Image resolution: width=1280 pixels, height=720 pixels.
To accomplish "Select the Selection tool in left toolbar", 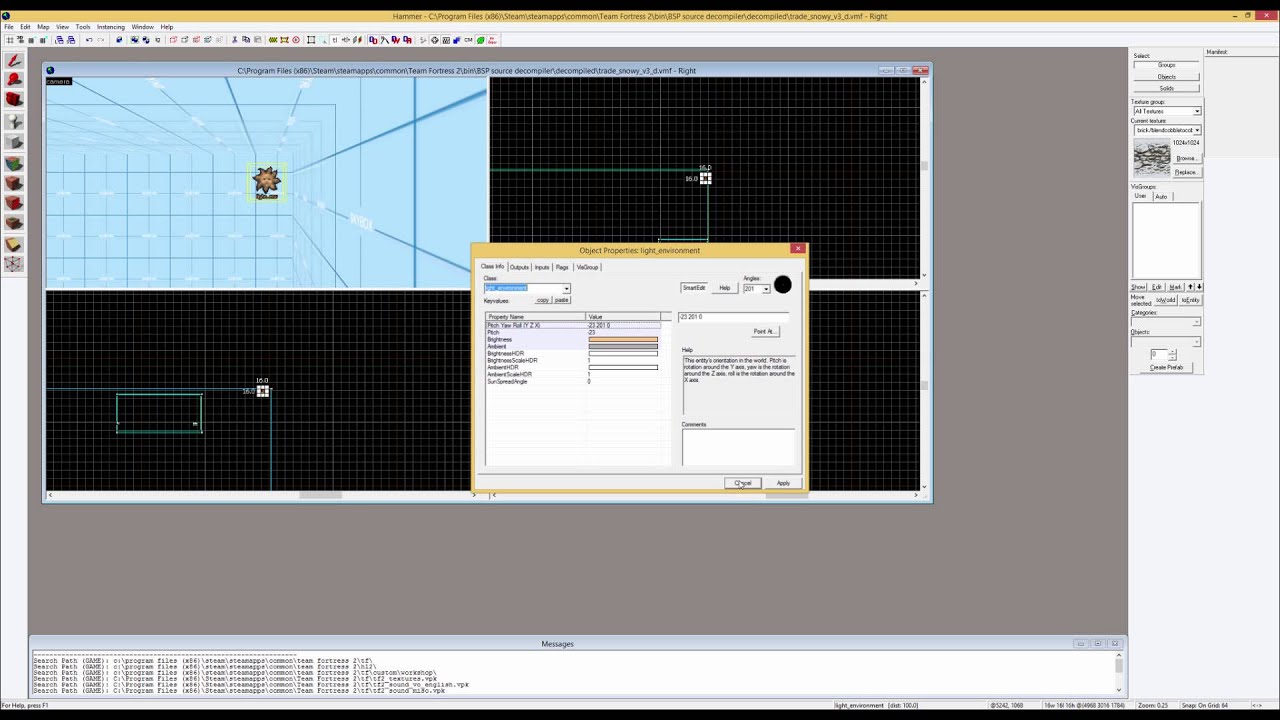I will (14, 61).
